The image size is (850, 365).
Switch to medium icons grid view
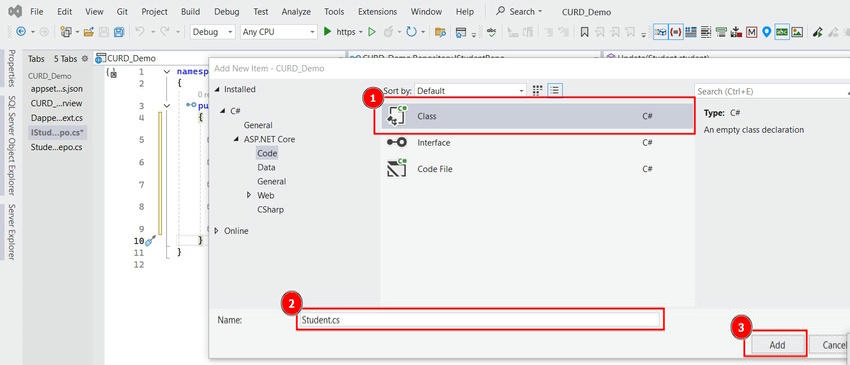click(538, 91)
